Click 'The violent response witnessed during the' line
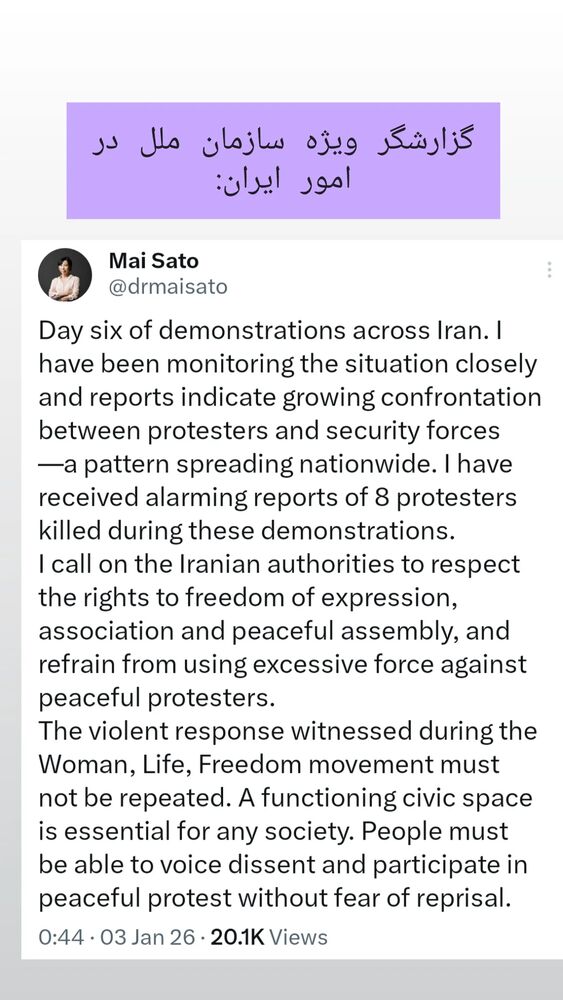This screenshot has height=1000, width=563. (288, 730)
